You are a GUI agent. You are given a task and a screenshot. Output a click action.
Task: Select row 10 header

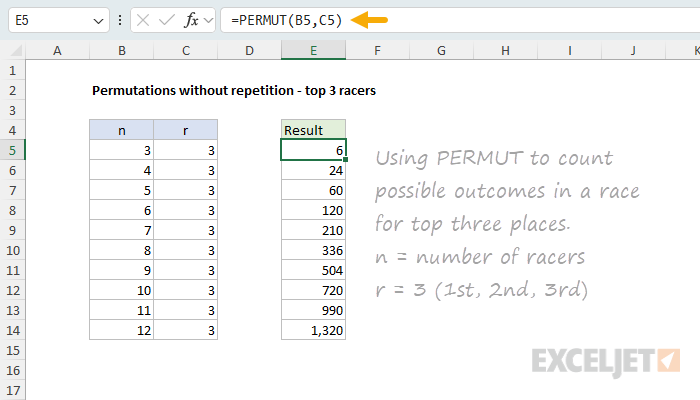[x=12, y=250]
